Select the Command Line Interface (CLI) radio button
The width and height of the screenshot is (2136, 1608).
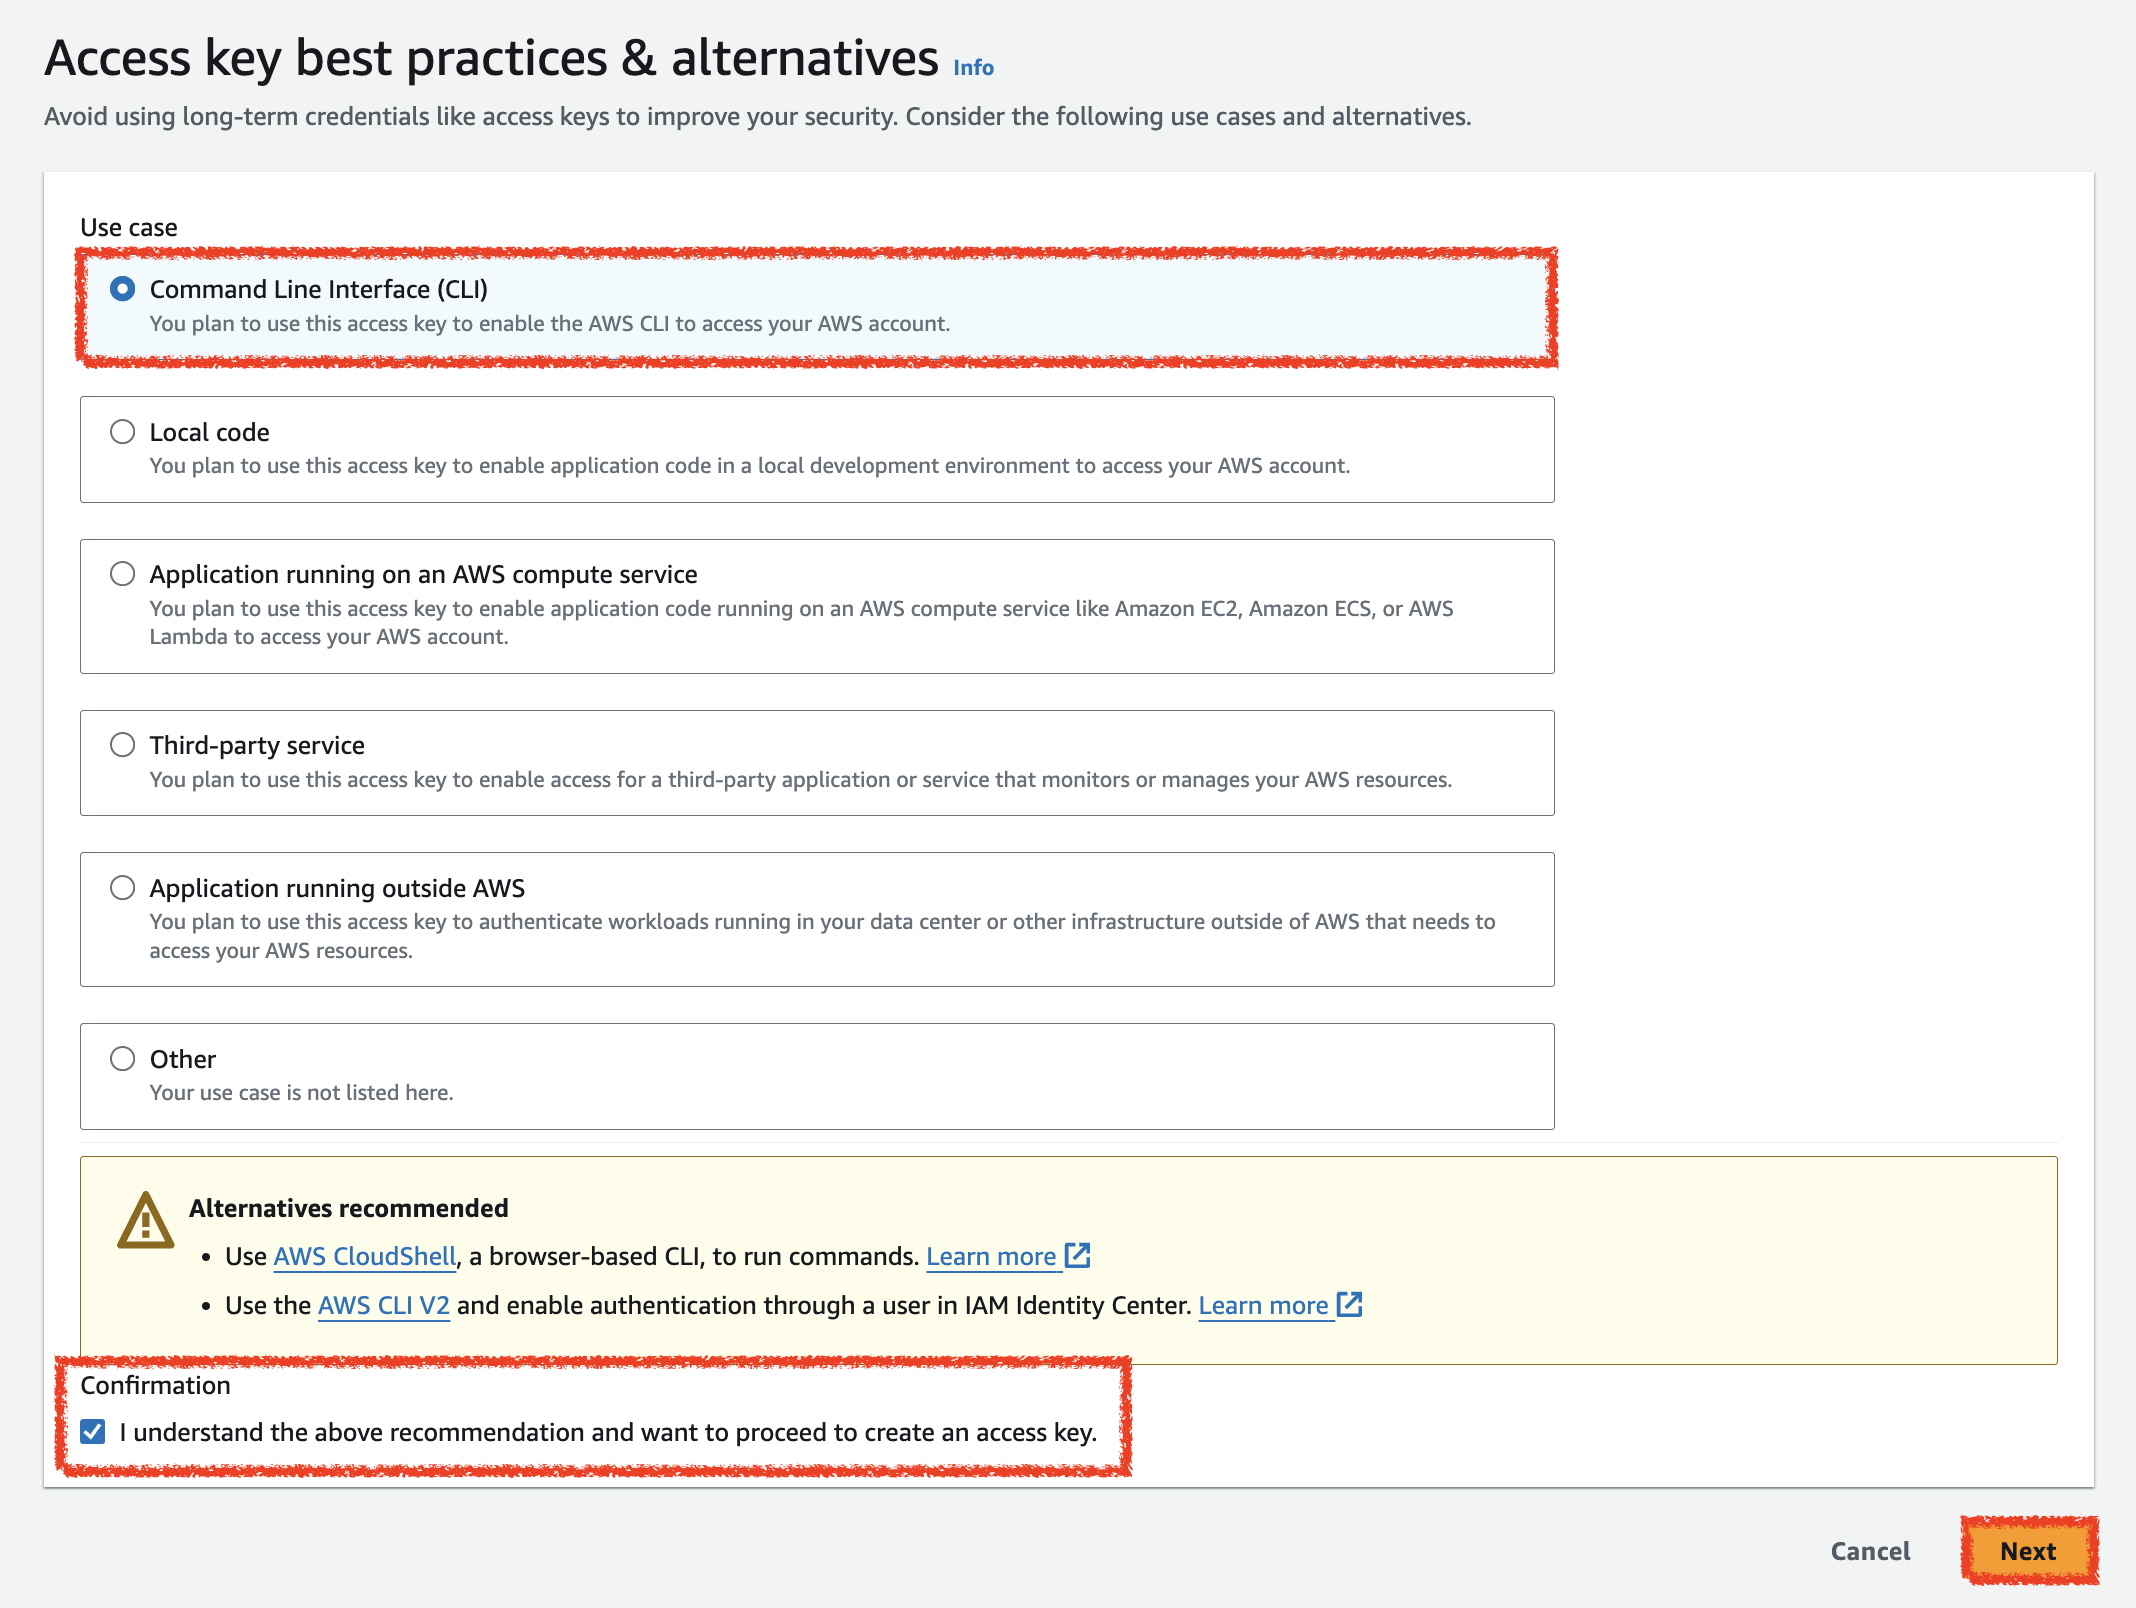click(122, 289)
